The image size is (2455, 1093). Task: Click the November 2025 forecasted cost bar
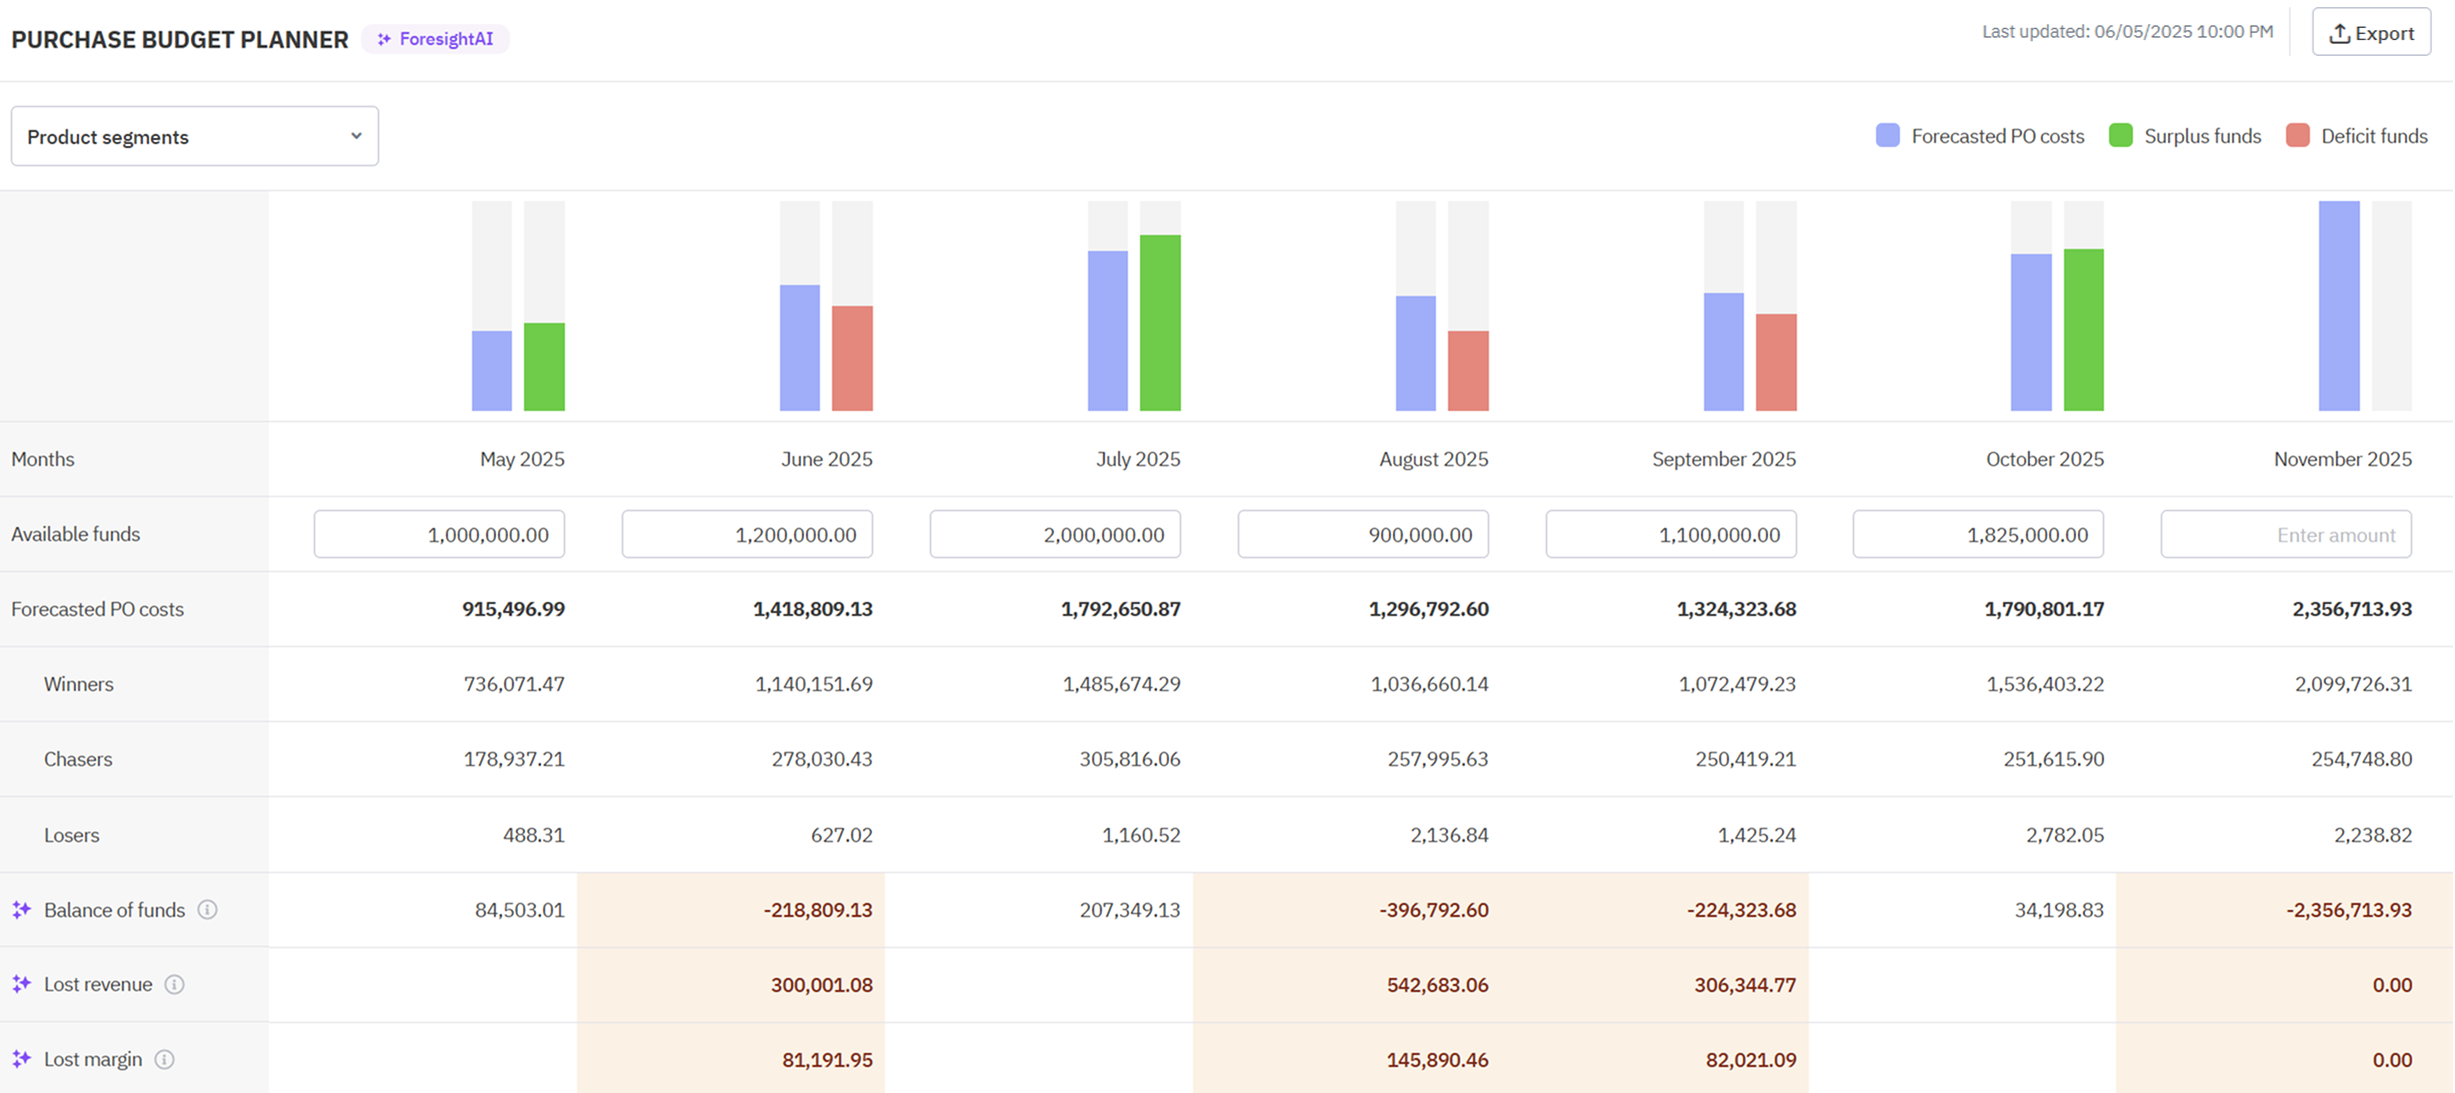click(2338, 306)
